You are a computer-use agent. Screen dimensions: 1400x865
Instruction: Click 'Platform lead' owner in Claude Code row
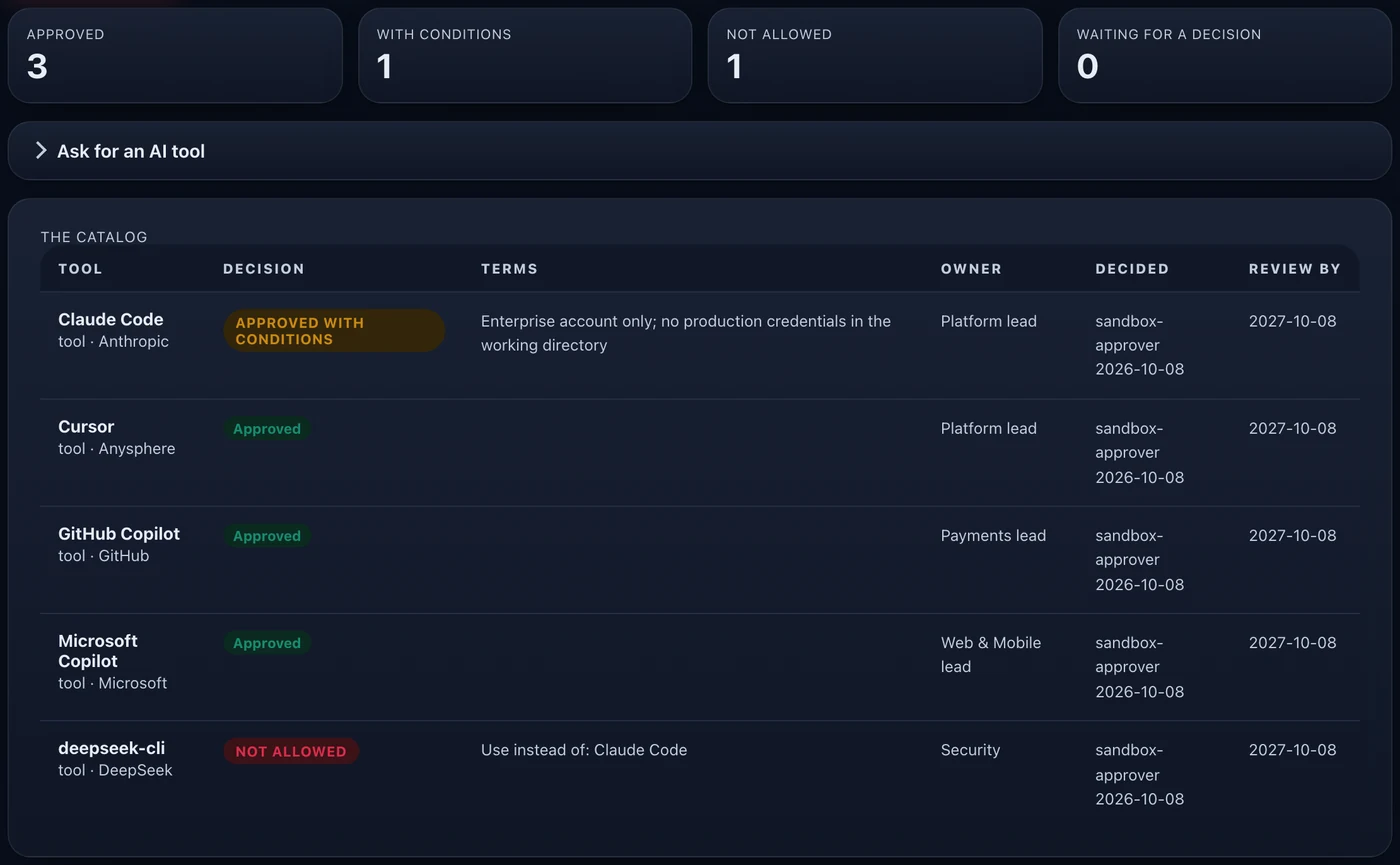(989, 321)
